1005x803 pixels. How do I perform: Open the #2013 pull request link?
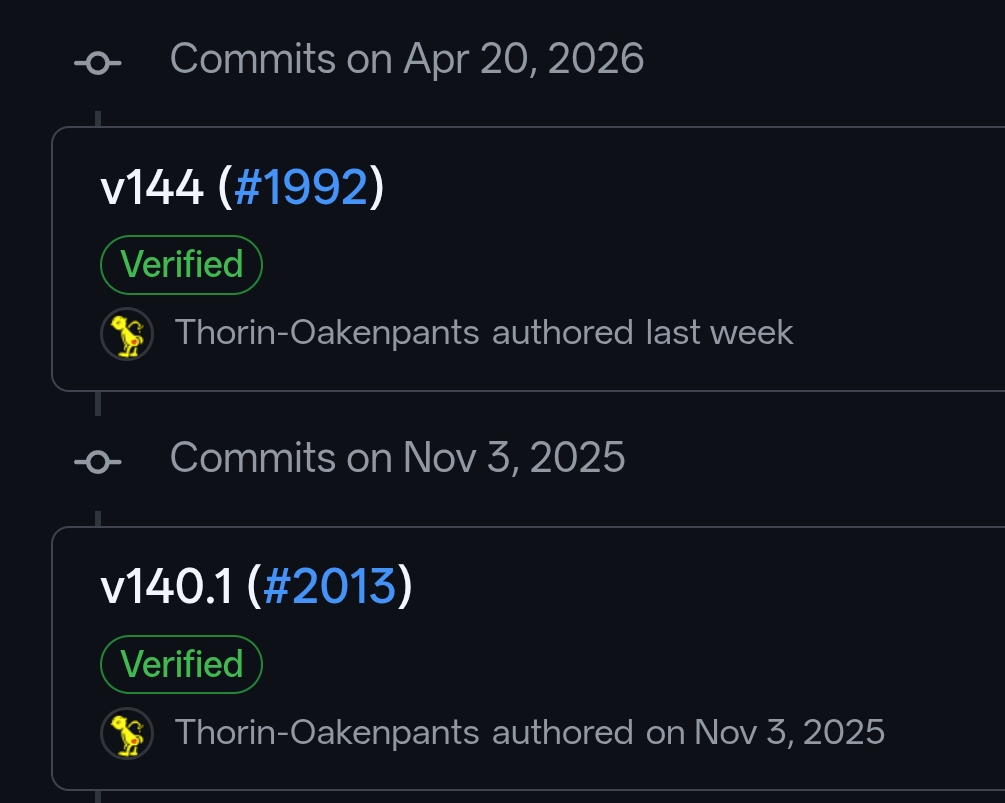329,586
